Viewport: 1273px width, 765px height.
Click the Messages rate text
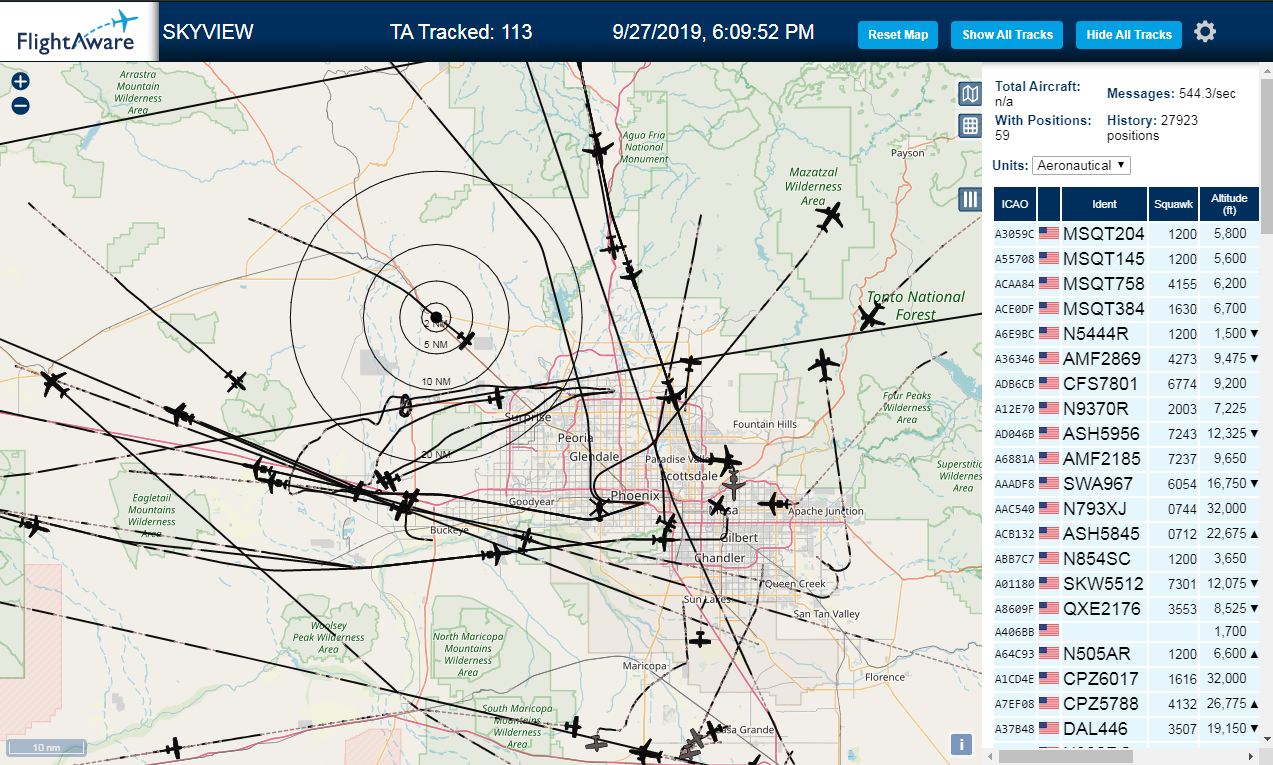click(x=1171, y=93)
